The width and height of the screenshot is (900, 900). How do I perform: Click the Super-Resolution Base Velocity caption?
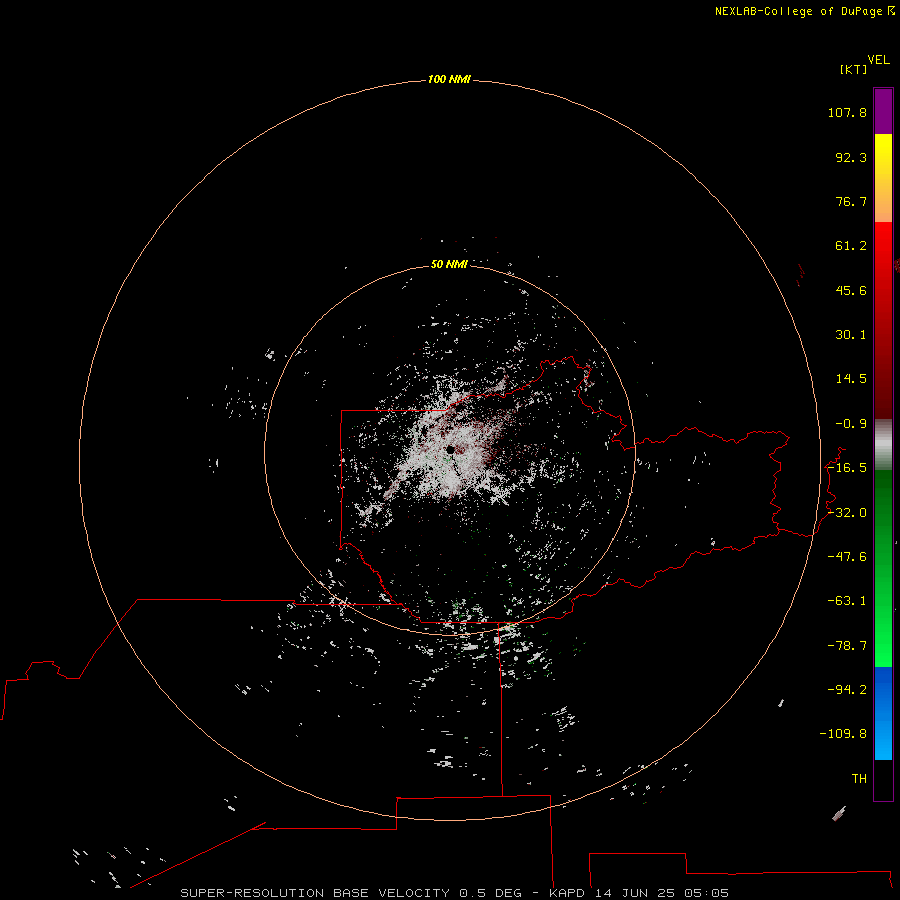[x=455, y=893]
